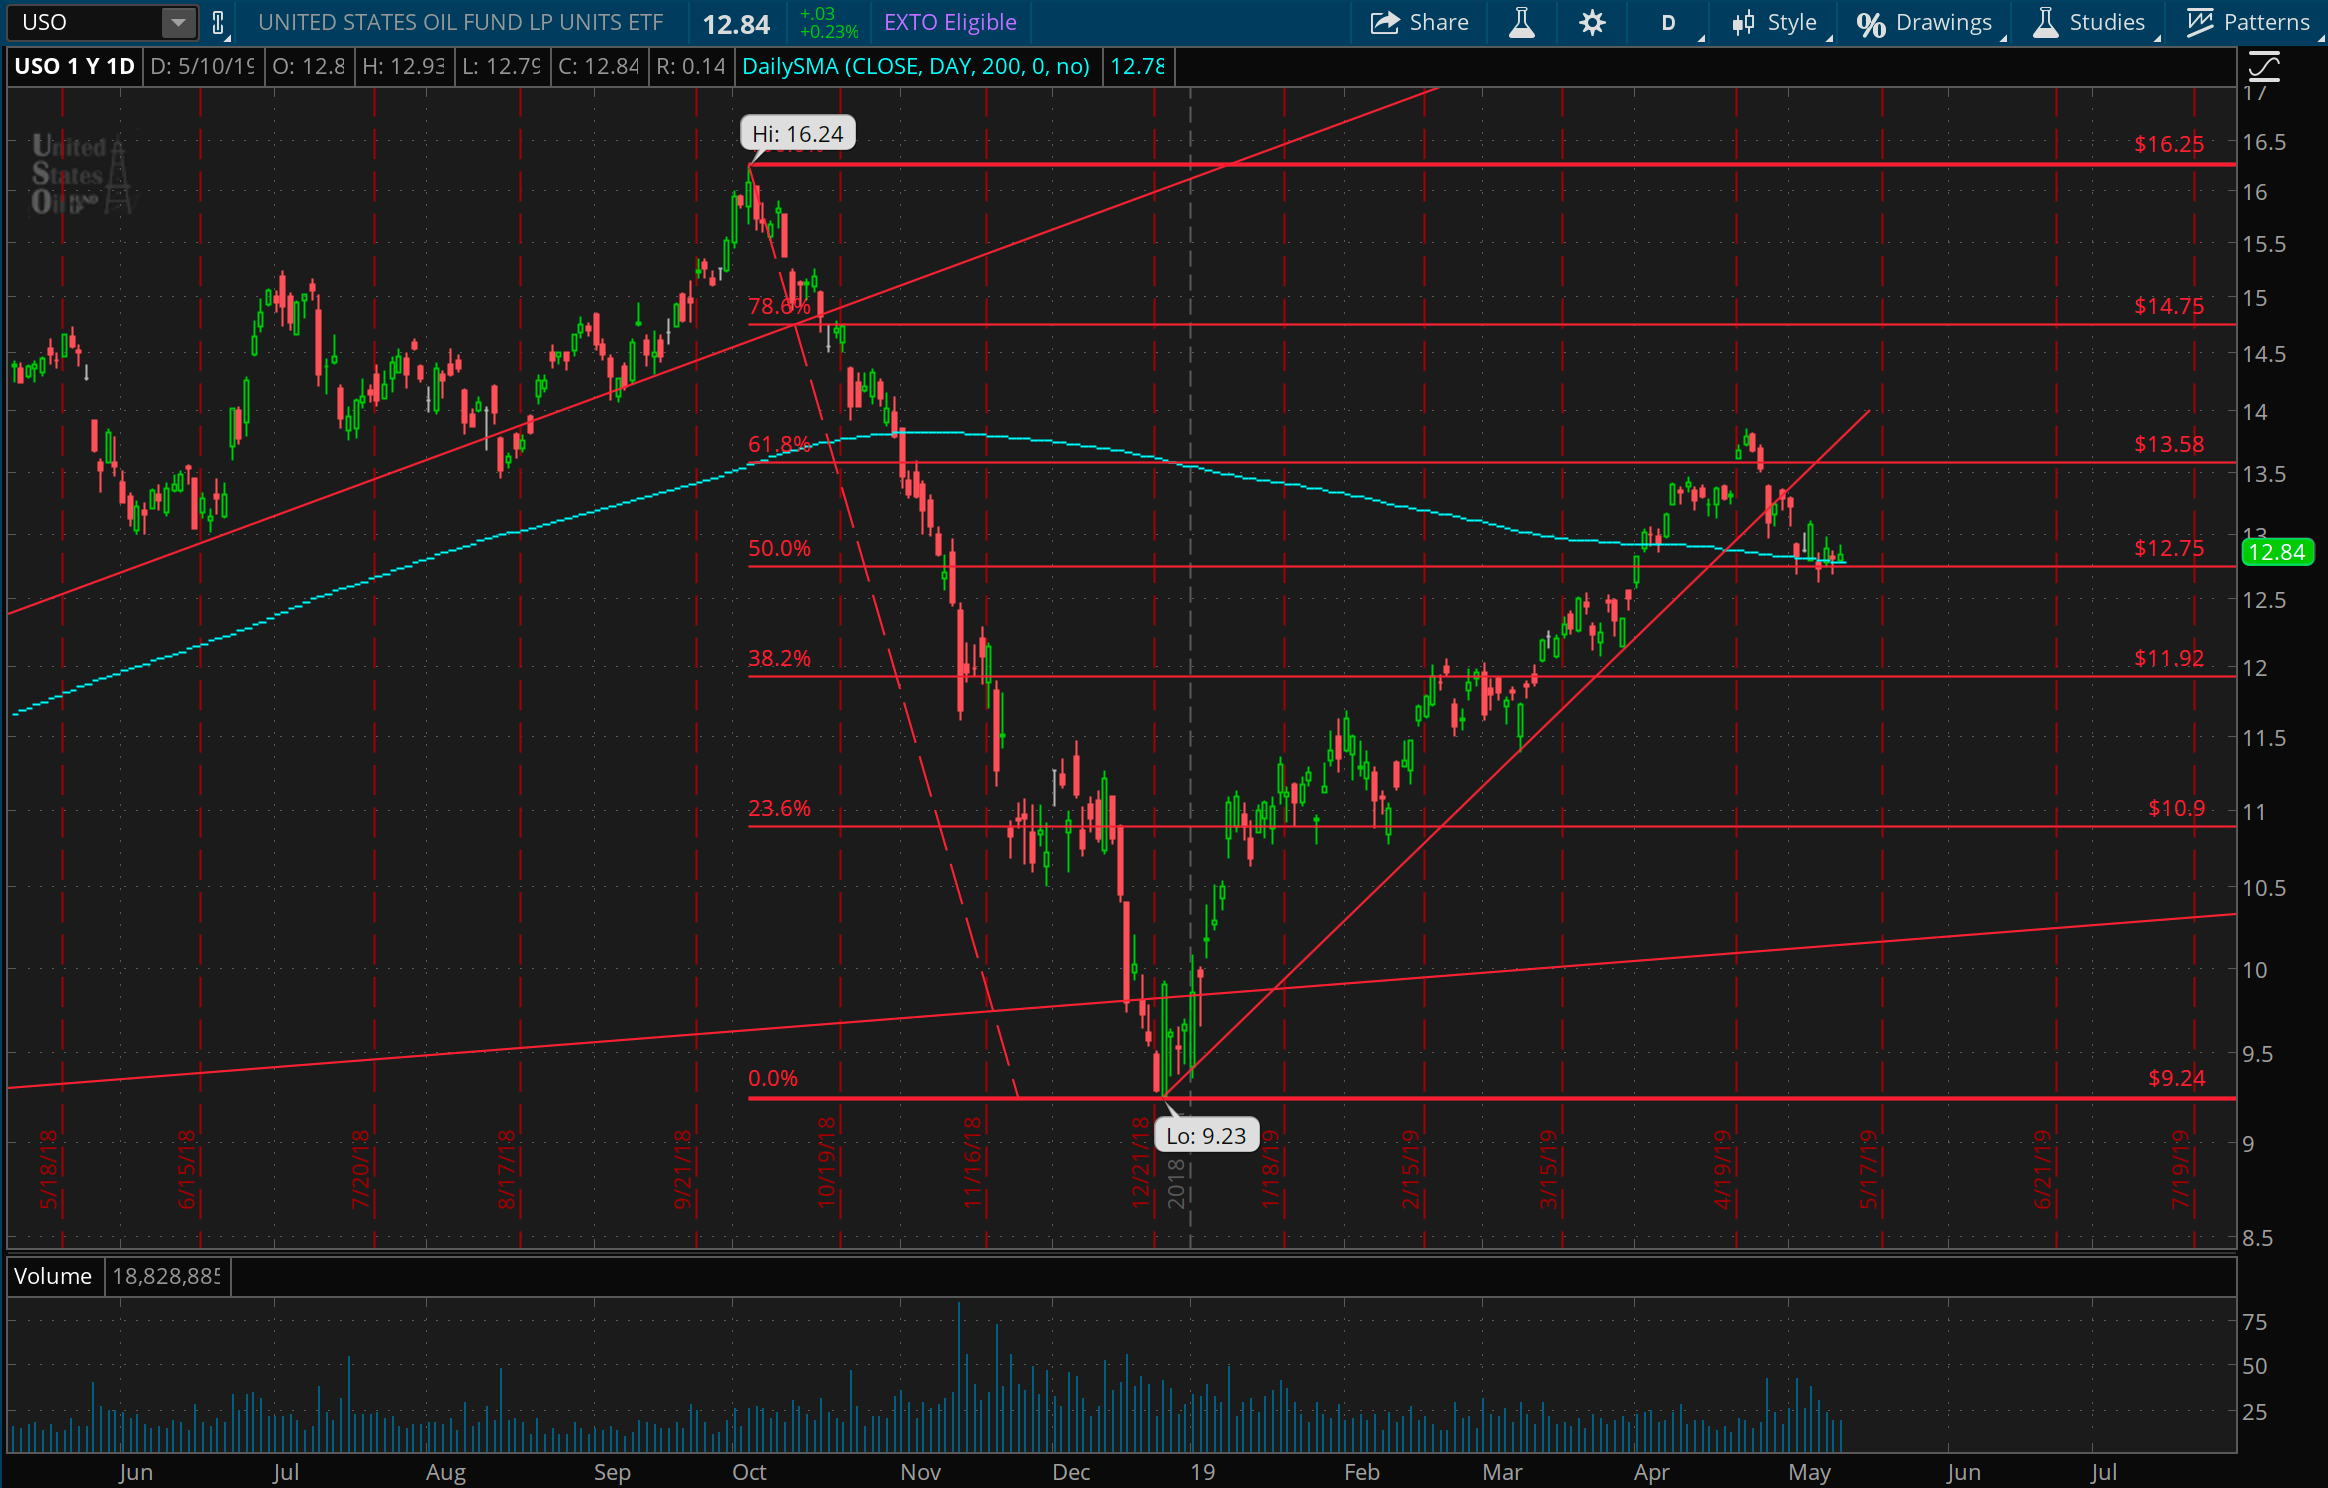
Task: Select the $14.75 Fibonacci level label
Action: 2168,306
